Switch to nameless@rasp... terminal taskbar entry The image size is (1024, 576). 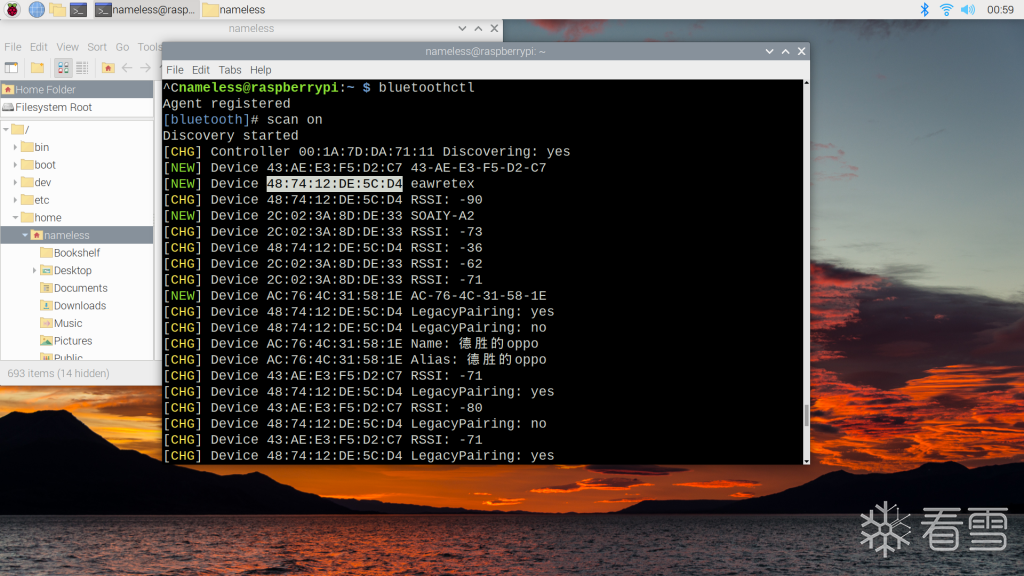(x=145, y=9)
